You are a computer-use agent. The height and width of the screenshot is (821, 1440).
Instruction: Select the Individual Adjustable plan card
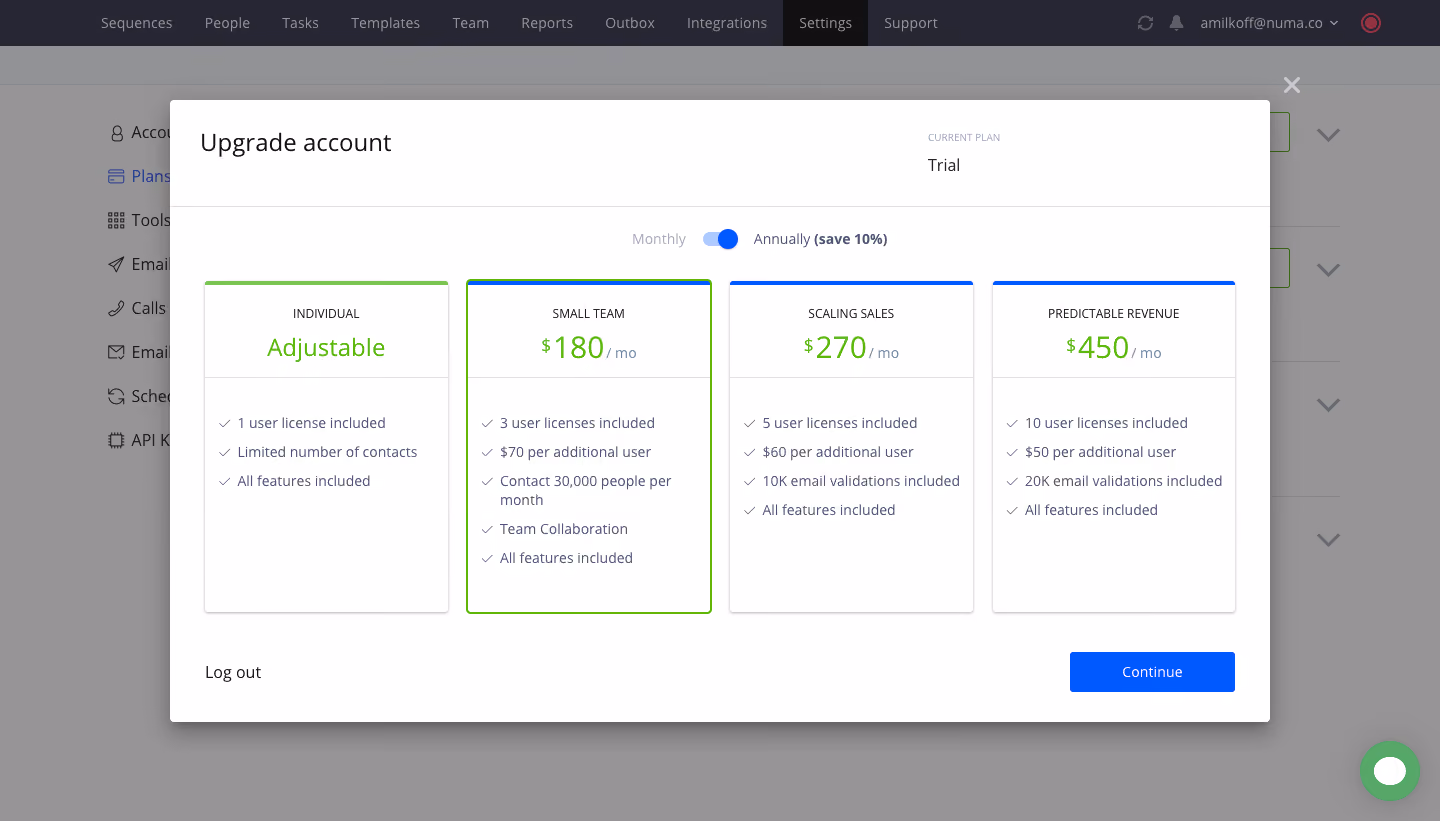326,447
